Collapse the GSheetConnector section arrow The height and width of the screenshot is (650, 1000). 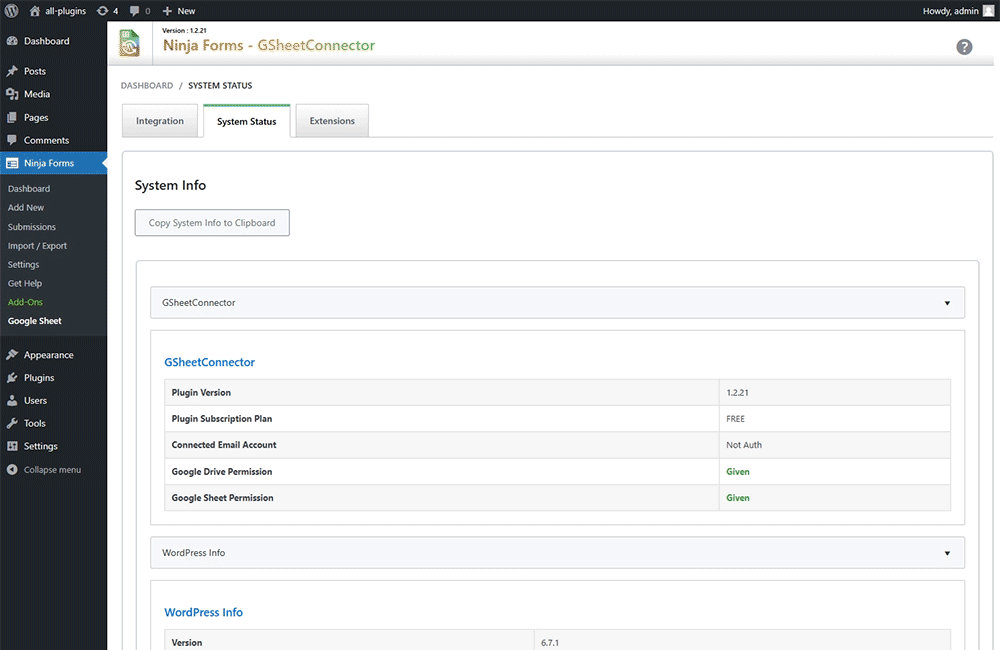(947, 303)
